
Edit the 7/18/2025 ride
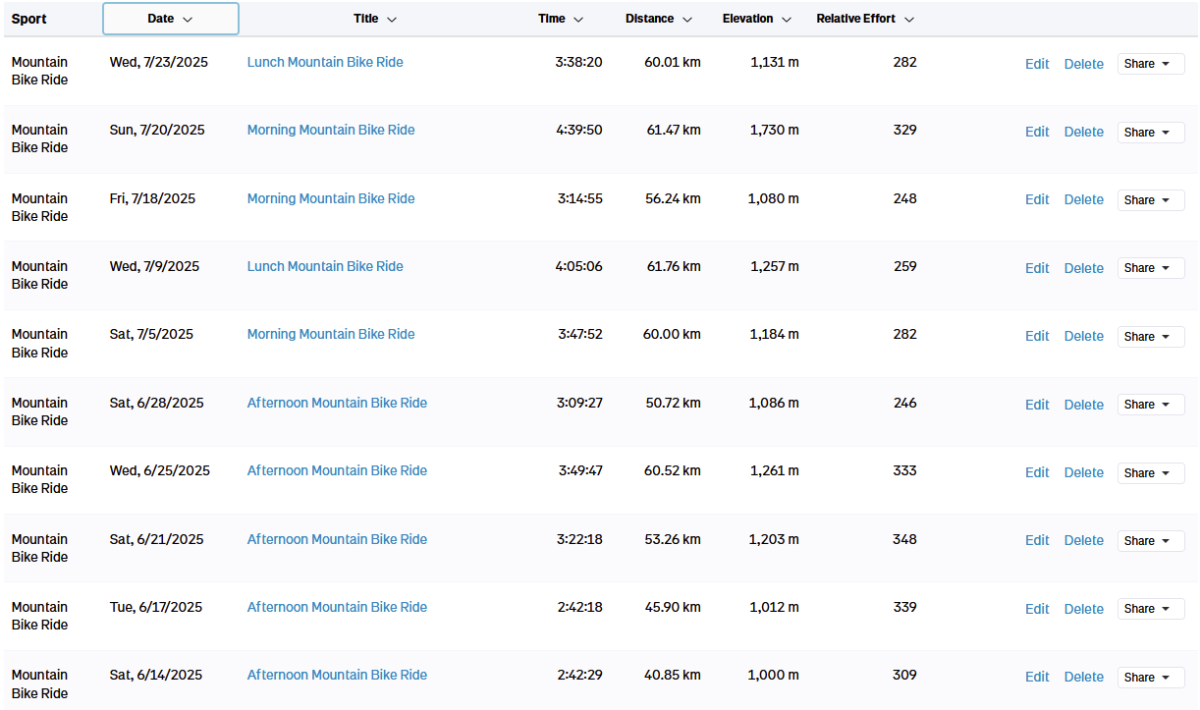tap(1037, 200)
